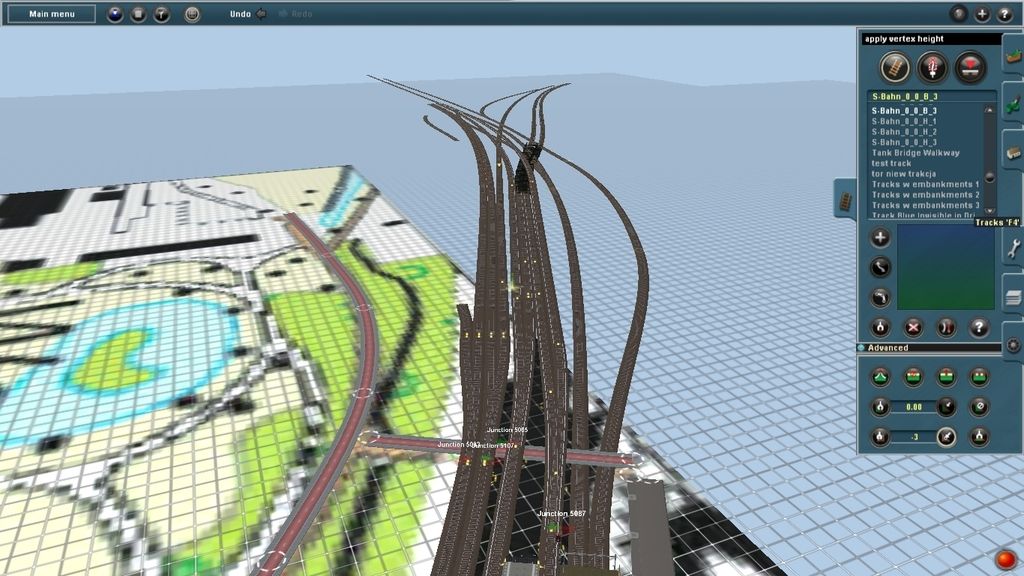This screenshot has width=1024, height=576.
Task: Click Add Track plus tool
Action: (880, 238)
